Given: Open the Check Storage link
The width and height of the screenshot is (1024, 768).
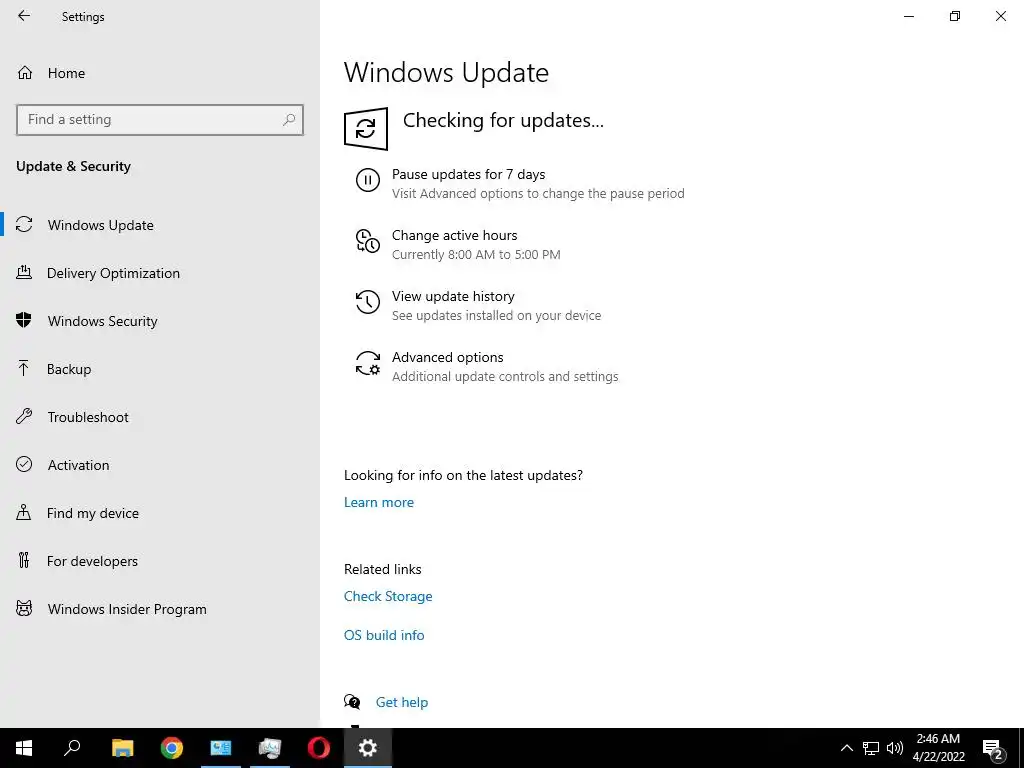Looking at the screenshot, I should point(388,596).
